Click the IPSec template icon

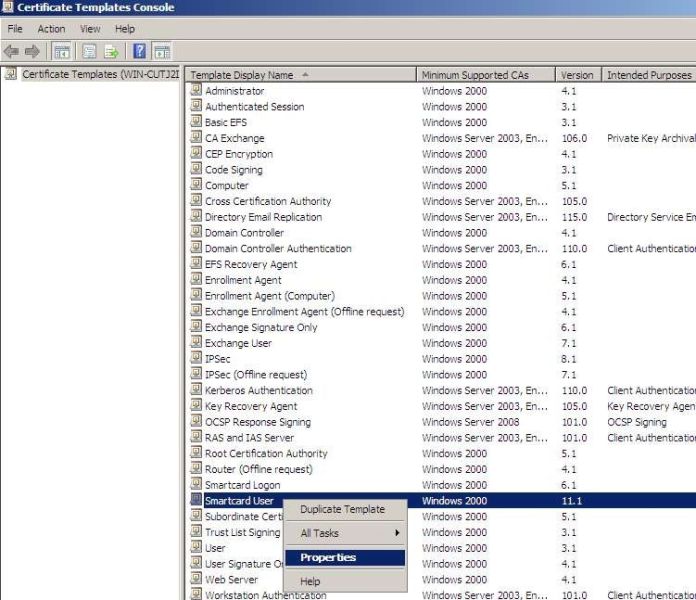(196, 358)
